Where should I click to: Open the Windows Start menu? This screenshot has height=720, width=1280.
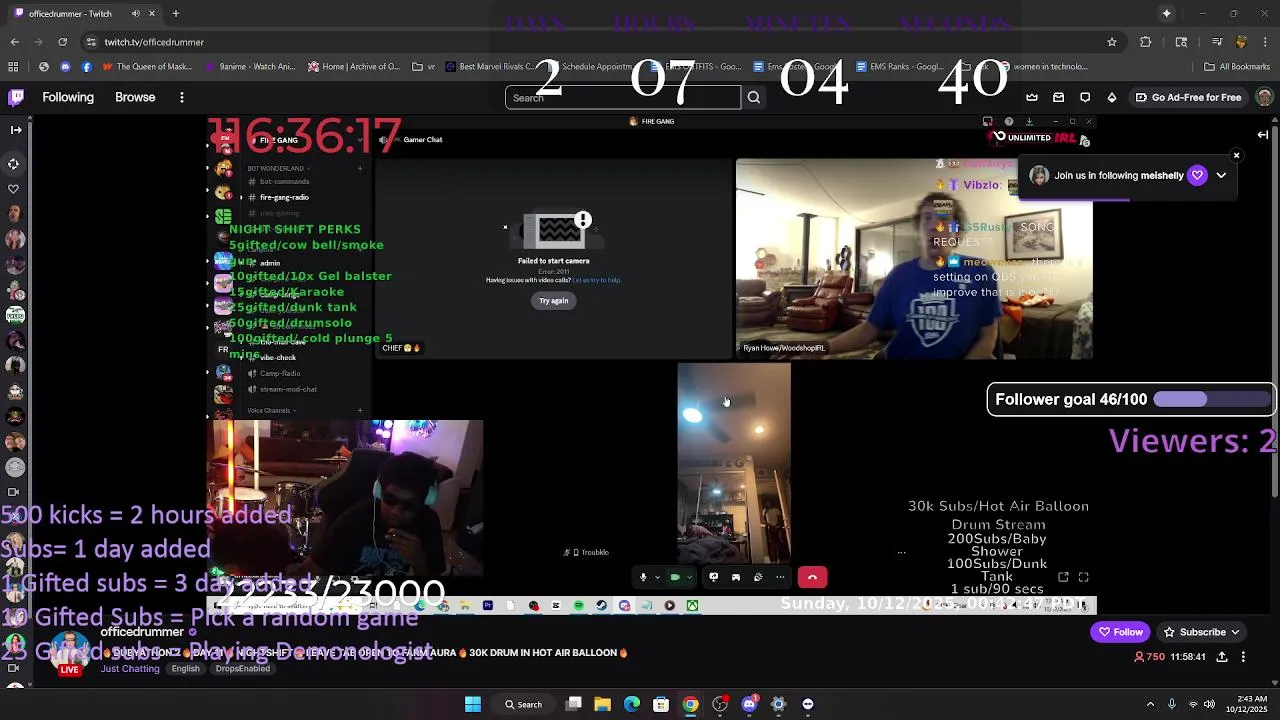(473, 704)
